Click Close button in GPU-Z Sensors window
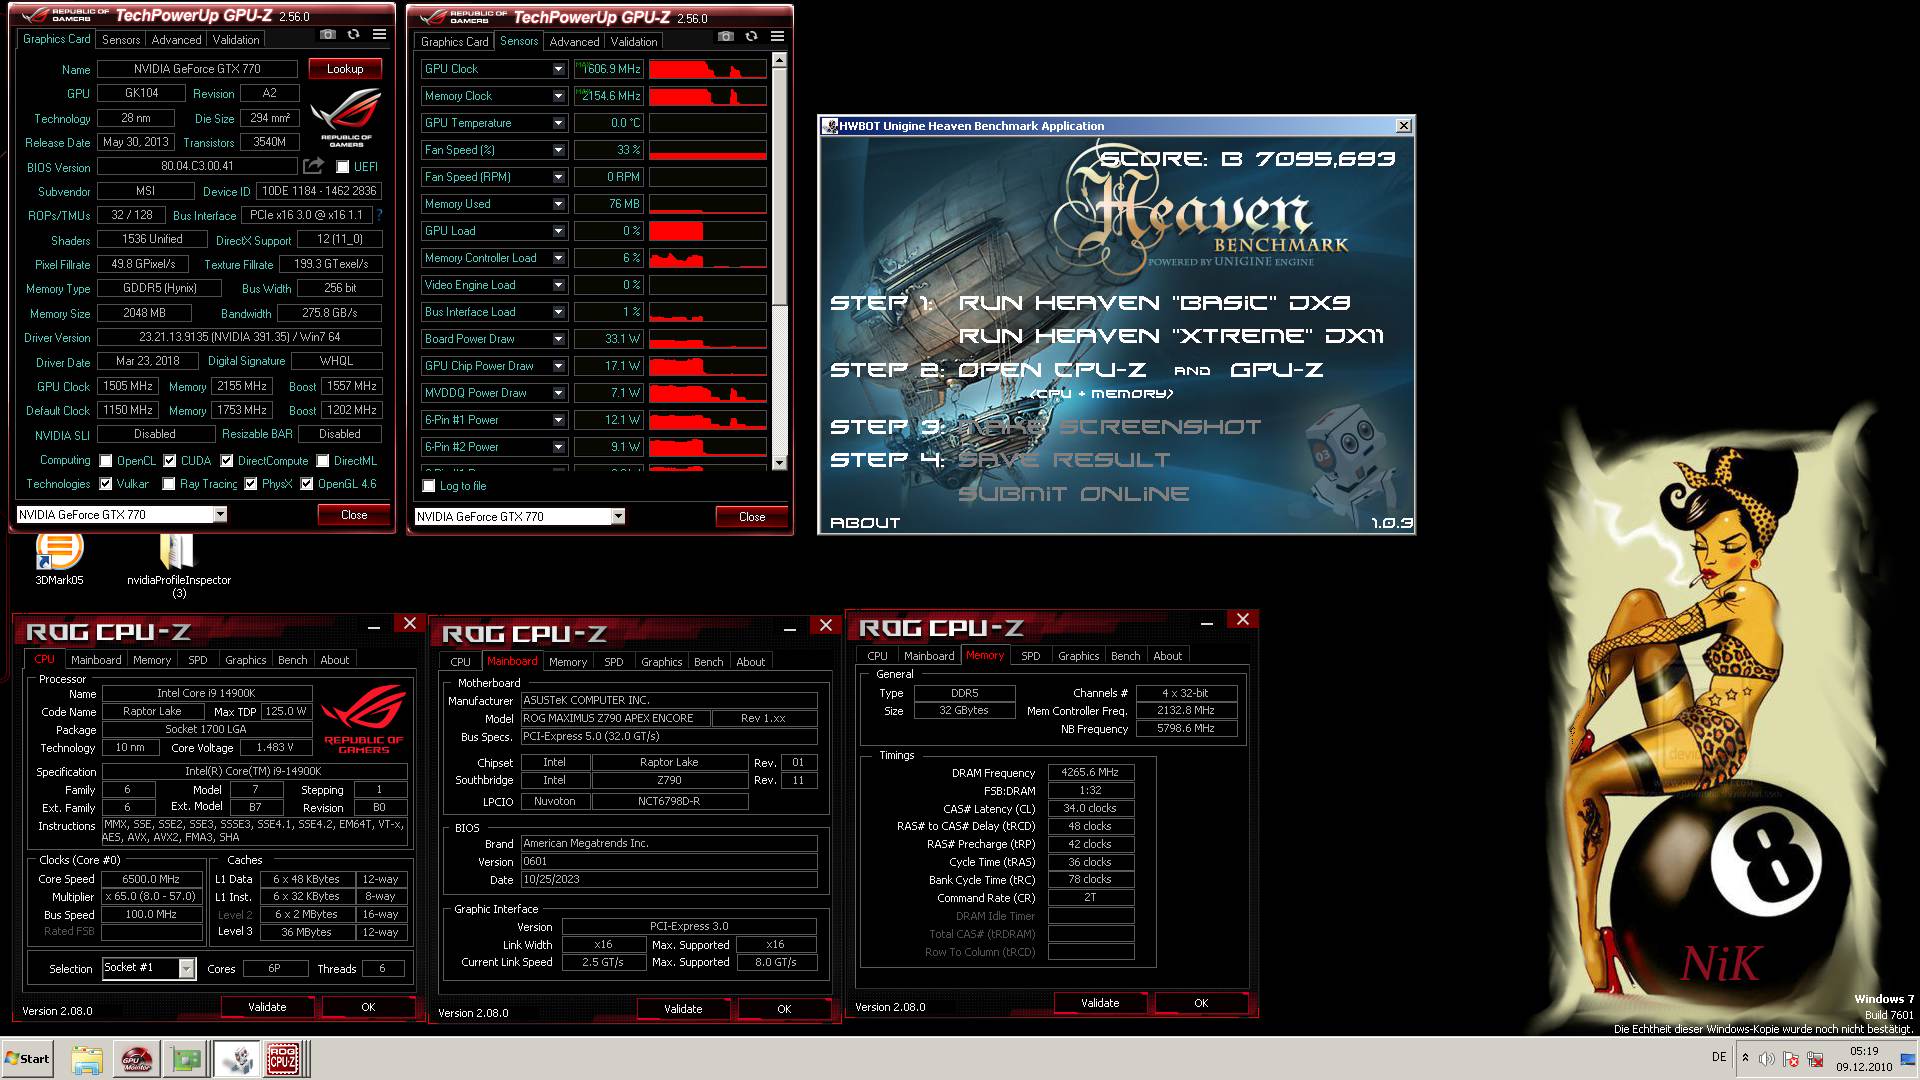The height and width of the screenshot is (1080, 1920). click(x=752, y=517)
